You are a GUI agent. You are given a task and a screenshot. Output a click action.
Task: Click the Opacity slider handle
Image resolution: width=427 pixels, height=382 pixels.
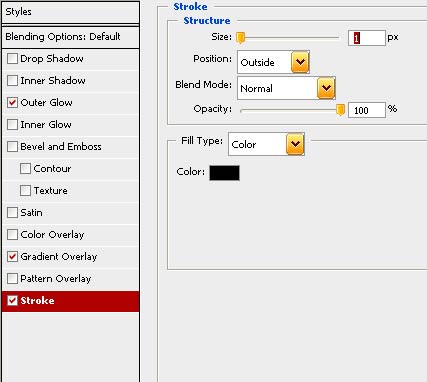[x=340, y=110]
